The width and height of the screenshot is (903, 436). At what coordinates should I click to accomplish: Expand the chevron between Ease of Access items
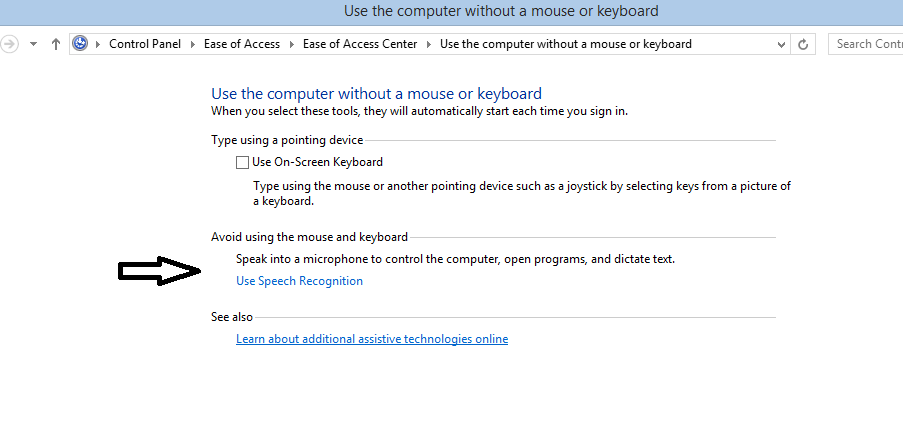[x=293, y=44]
